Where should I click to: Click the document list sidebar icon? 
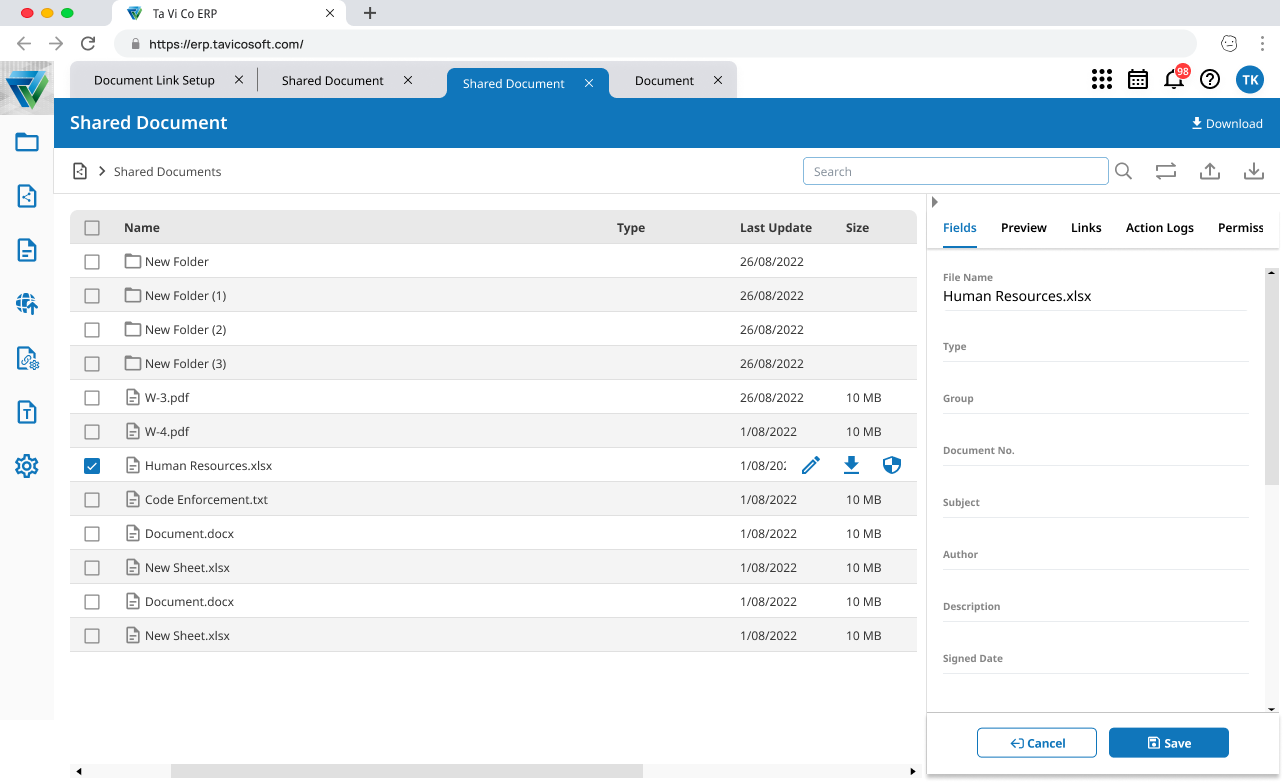(x=27, y=250)
